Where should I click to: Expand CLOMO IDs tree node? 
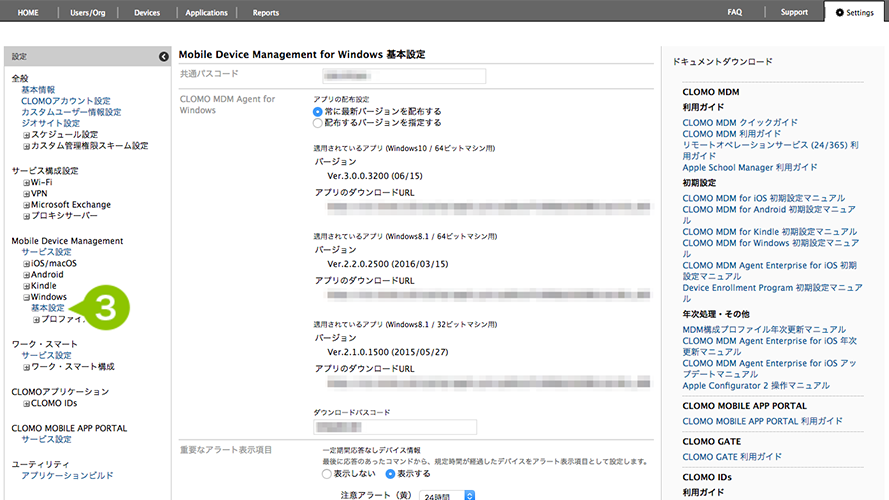tap(26, 404)
